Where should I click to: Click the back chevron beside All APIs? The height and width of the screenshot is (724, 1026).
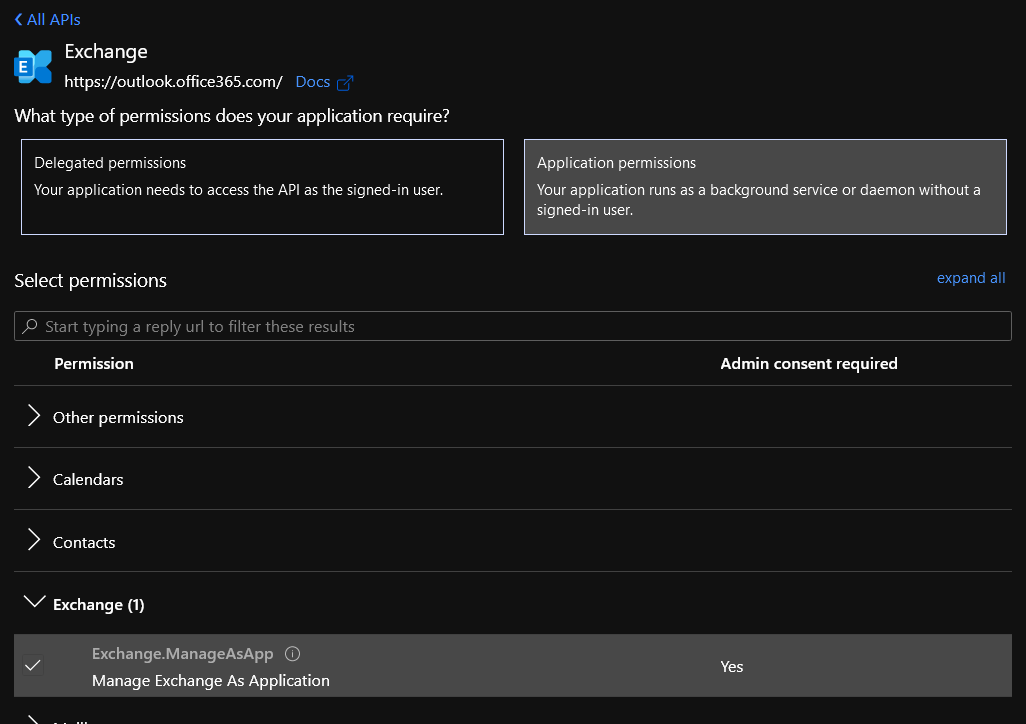coord(18,20)
